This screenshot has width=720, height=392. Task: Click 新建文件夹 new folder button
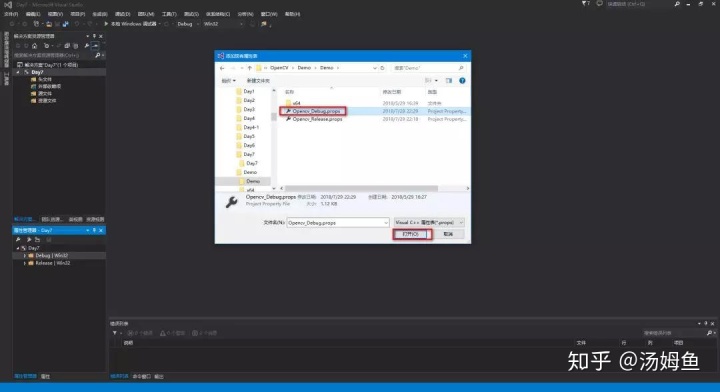point(258,81)
